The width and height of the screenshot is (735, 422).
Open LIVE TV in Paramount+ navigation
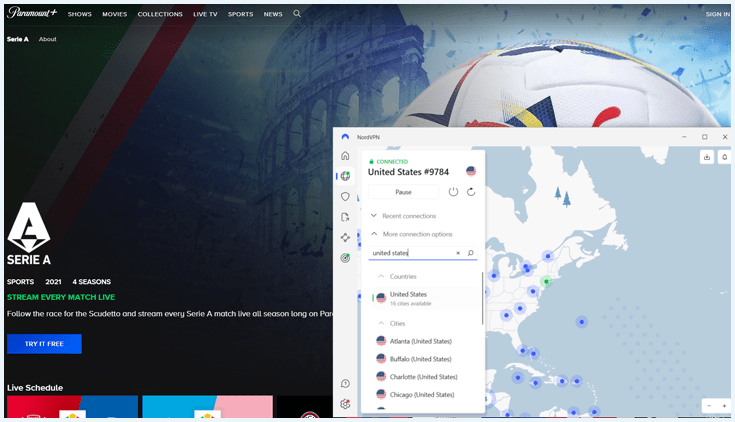pyautogui.click(x=205, y=14)
